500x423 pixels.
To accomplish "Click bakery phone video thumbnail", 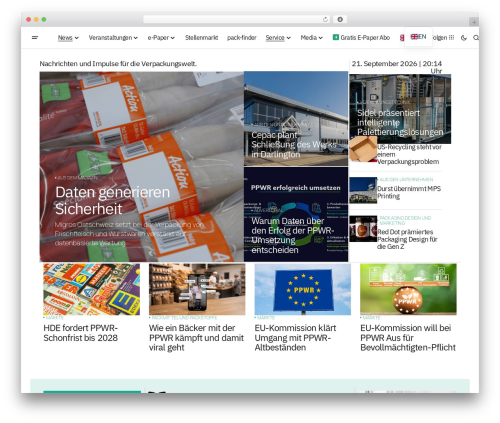I will 197,289.
